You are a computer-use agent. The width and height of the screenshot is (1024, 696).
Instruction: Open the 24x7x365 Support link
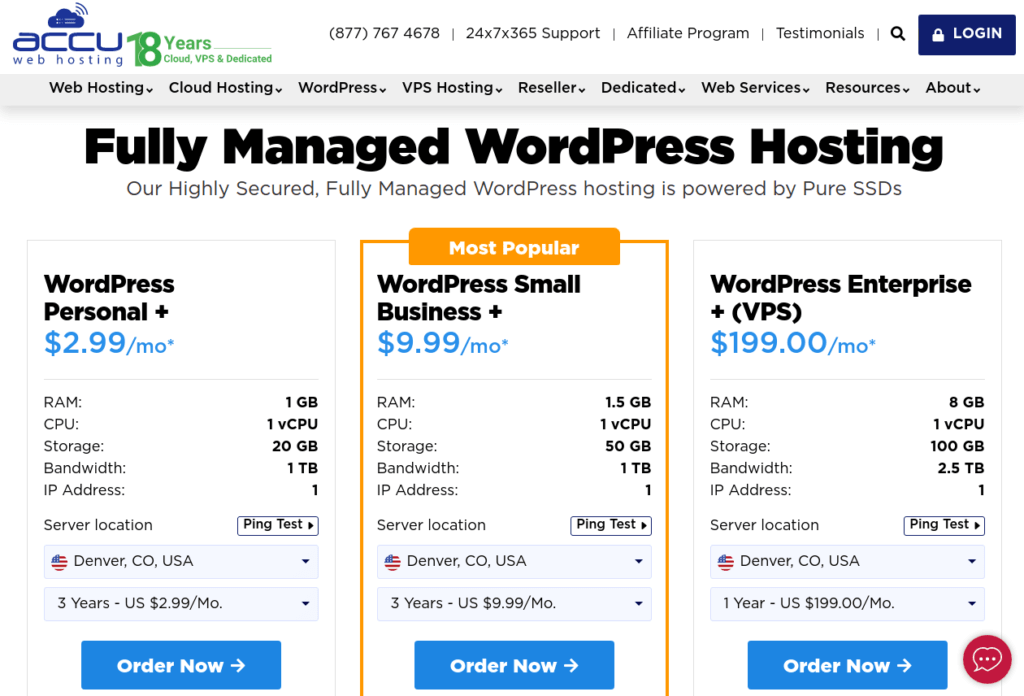click(x=533, y=33)
